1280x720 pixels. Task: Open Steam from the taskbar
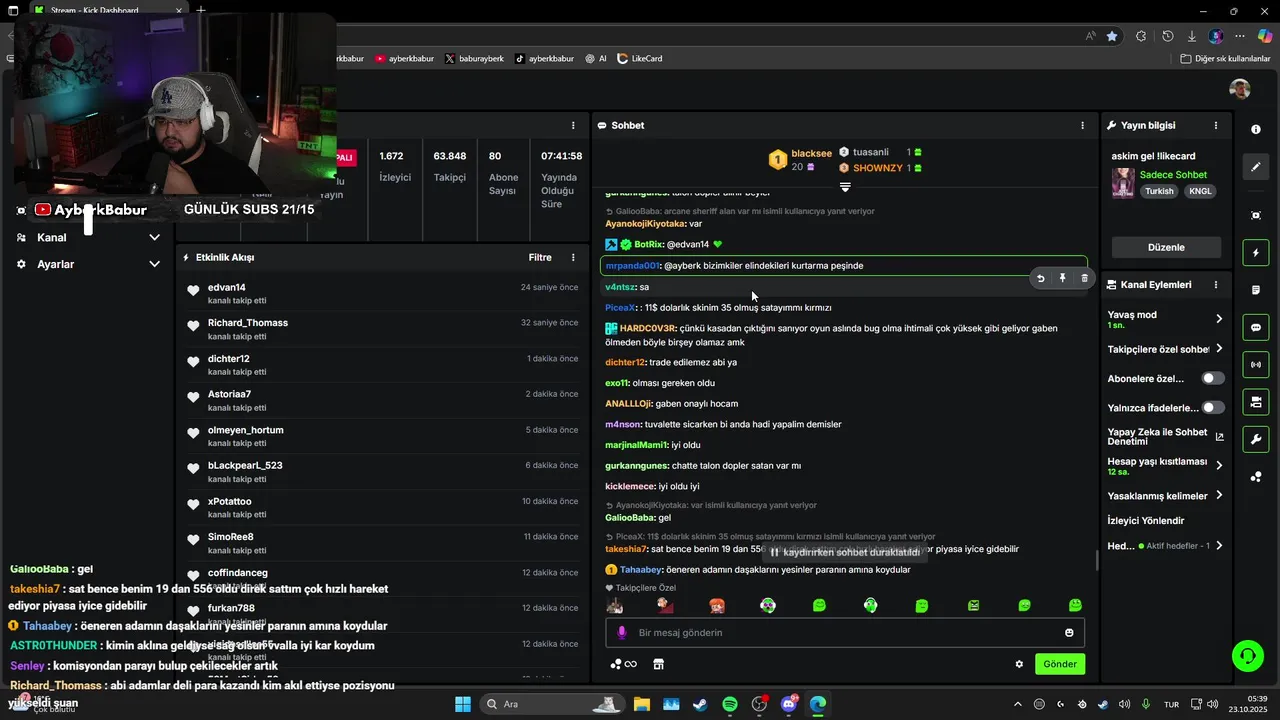pyautogui.click(x=700, y=704)
